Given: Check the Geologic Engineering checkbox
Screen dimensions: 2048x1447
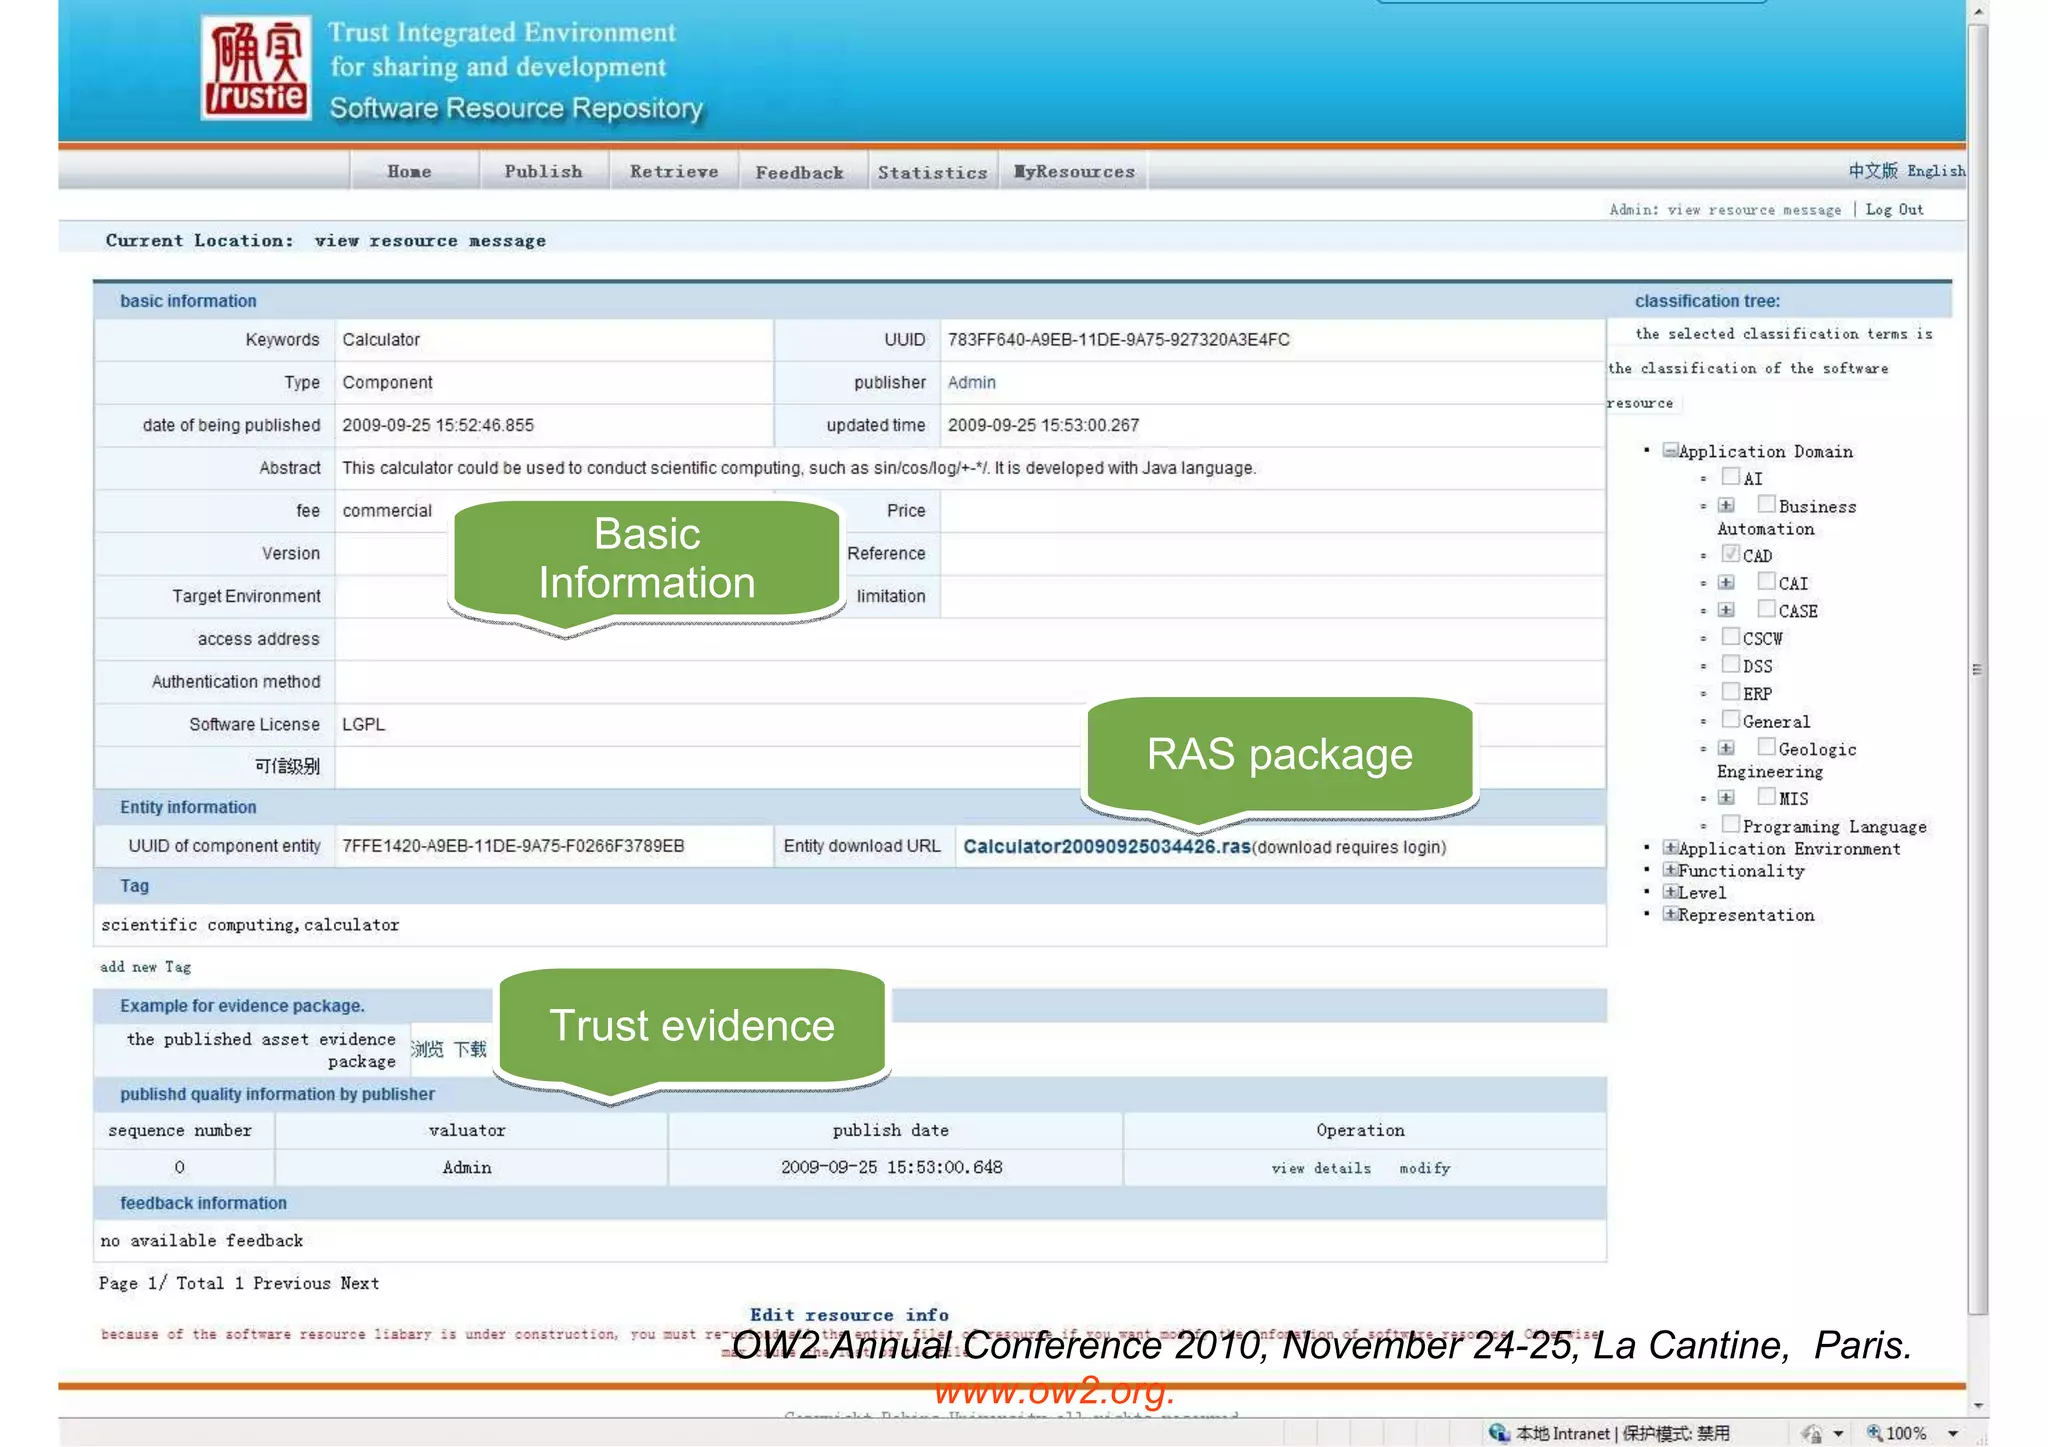Looking at the screenshot, I should click(x=1767, y=746).
